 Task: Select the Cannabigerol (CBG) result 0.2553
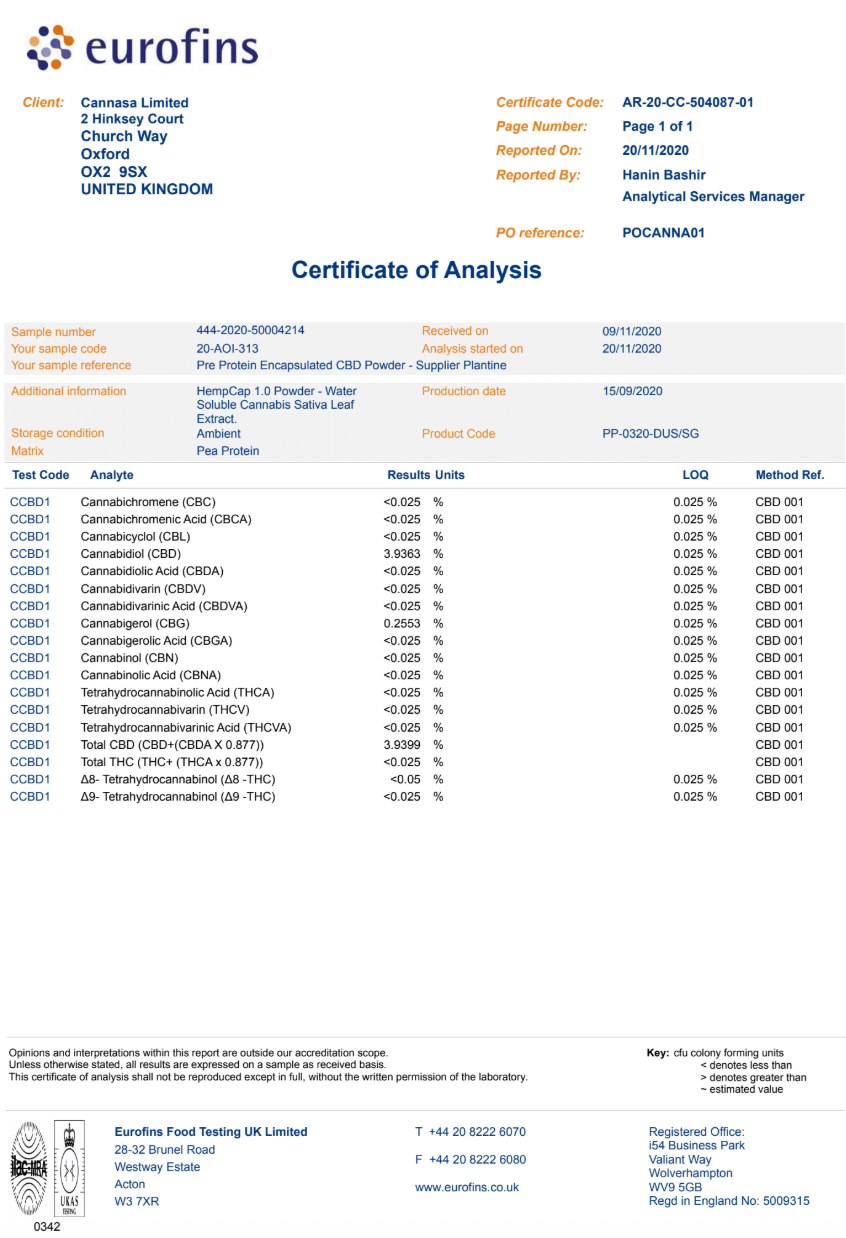tap(402, 623)
